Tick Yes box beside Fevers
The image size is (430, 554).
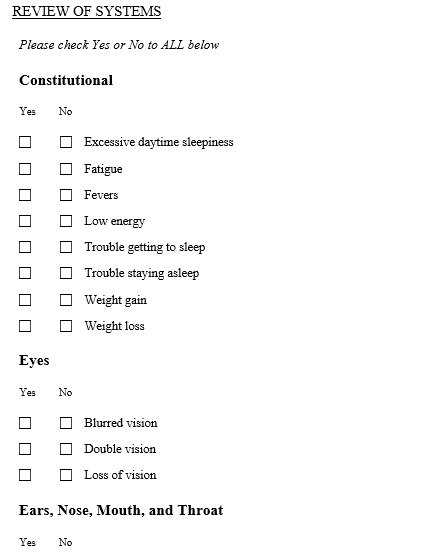(25, 195)
